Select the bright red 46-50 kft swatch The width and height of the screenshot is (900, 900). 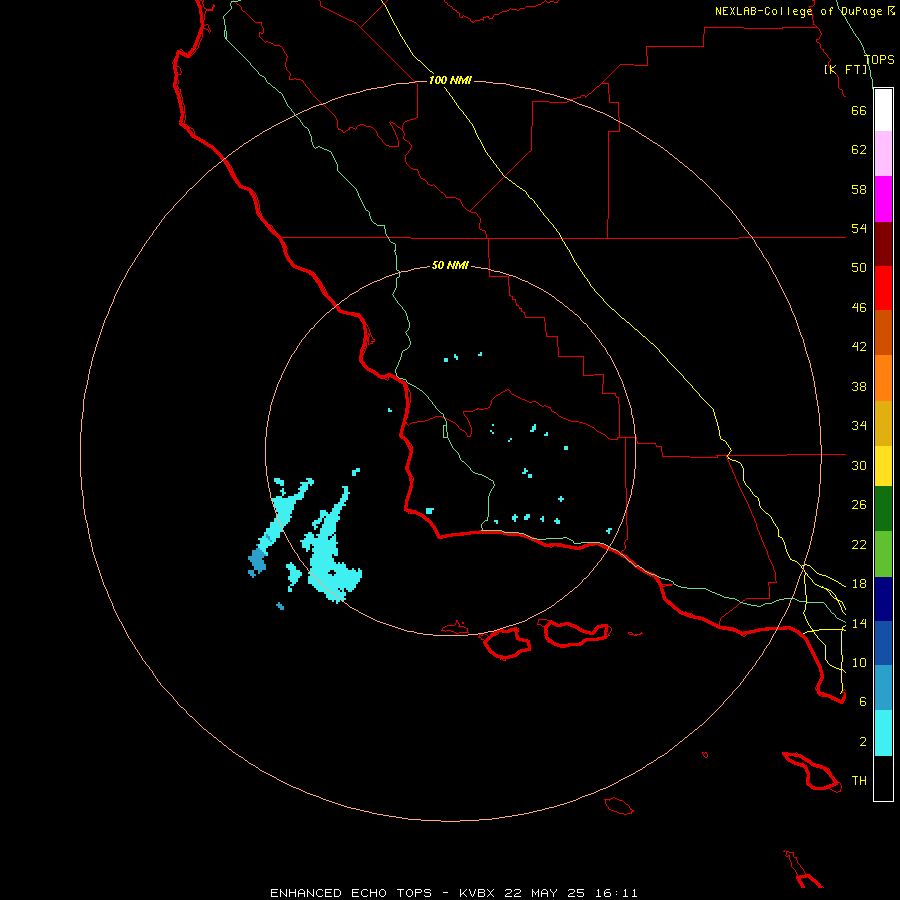coord(883,288)
